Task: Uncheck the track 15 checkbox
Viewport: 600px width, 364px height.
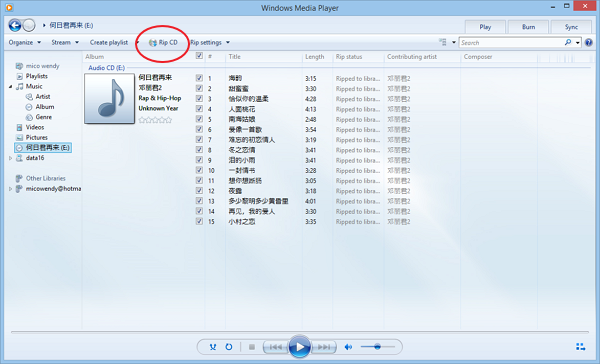Action: (199, 221)
